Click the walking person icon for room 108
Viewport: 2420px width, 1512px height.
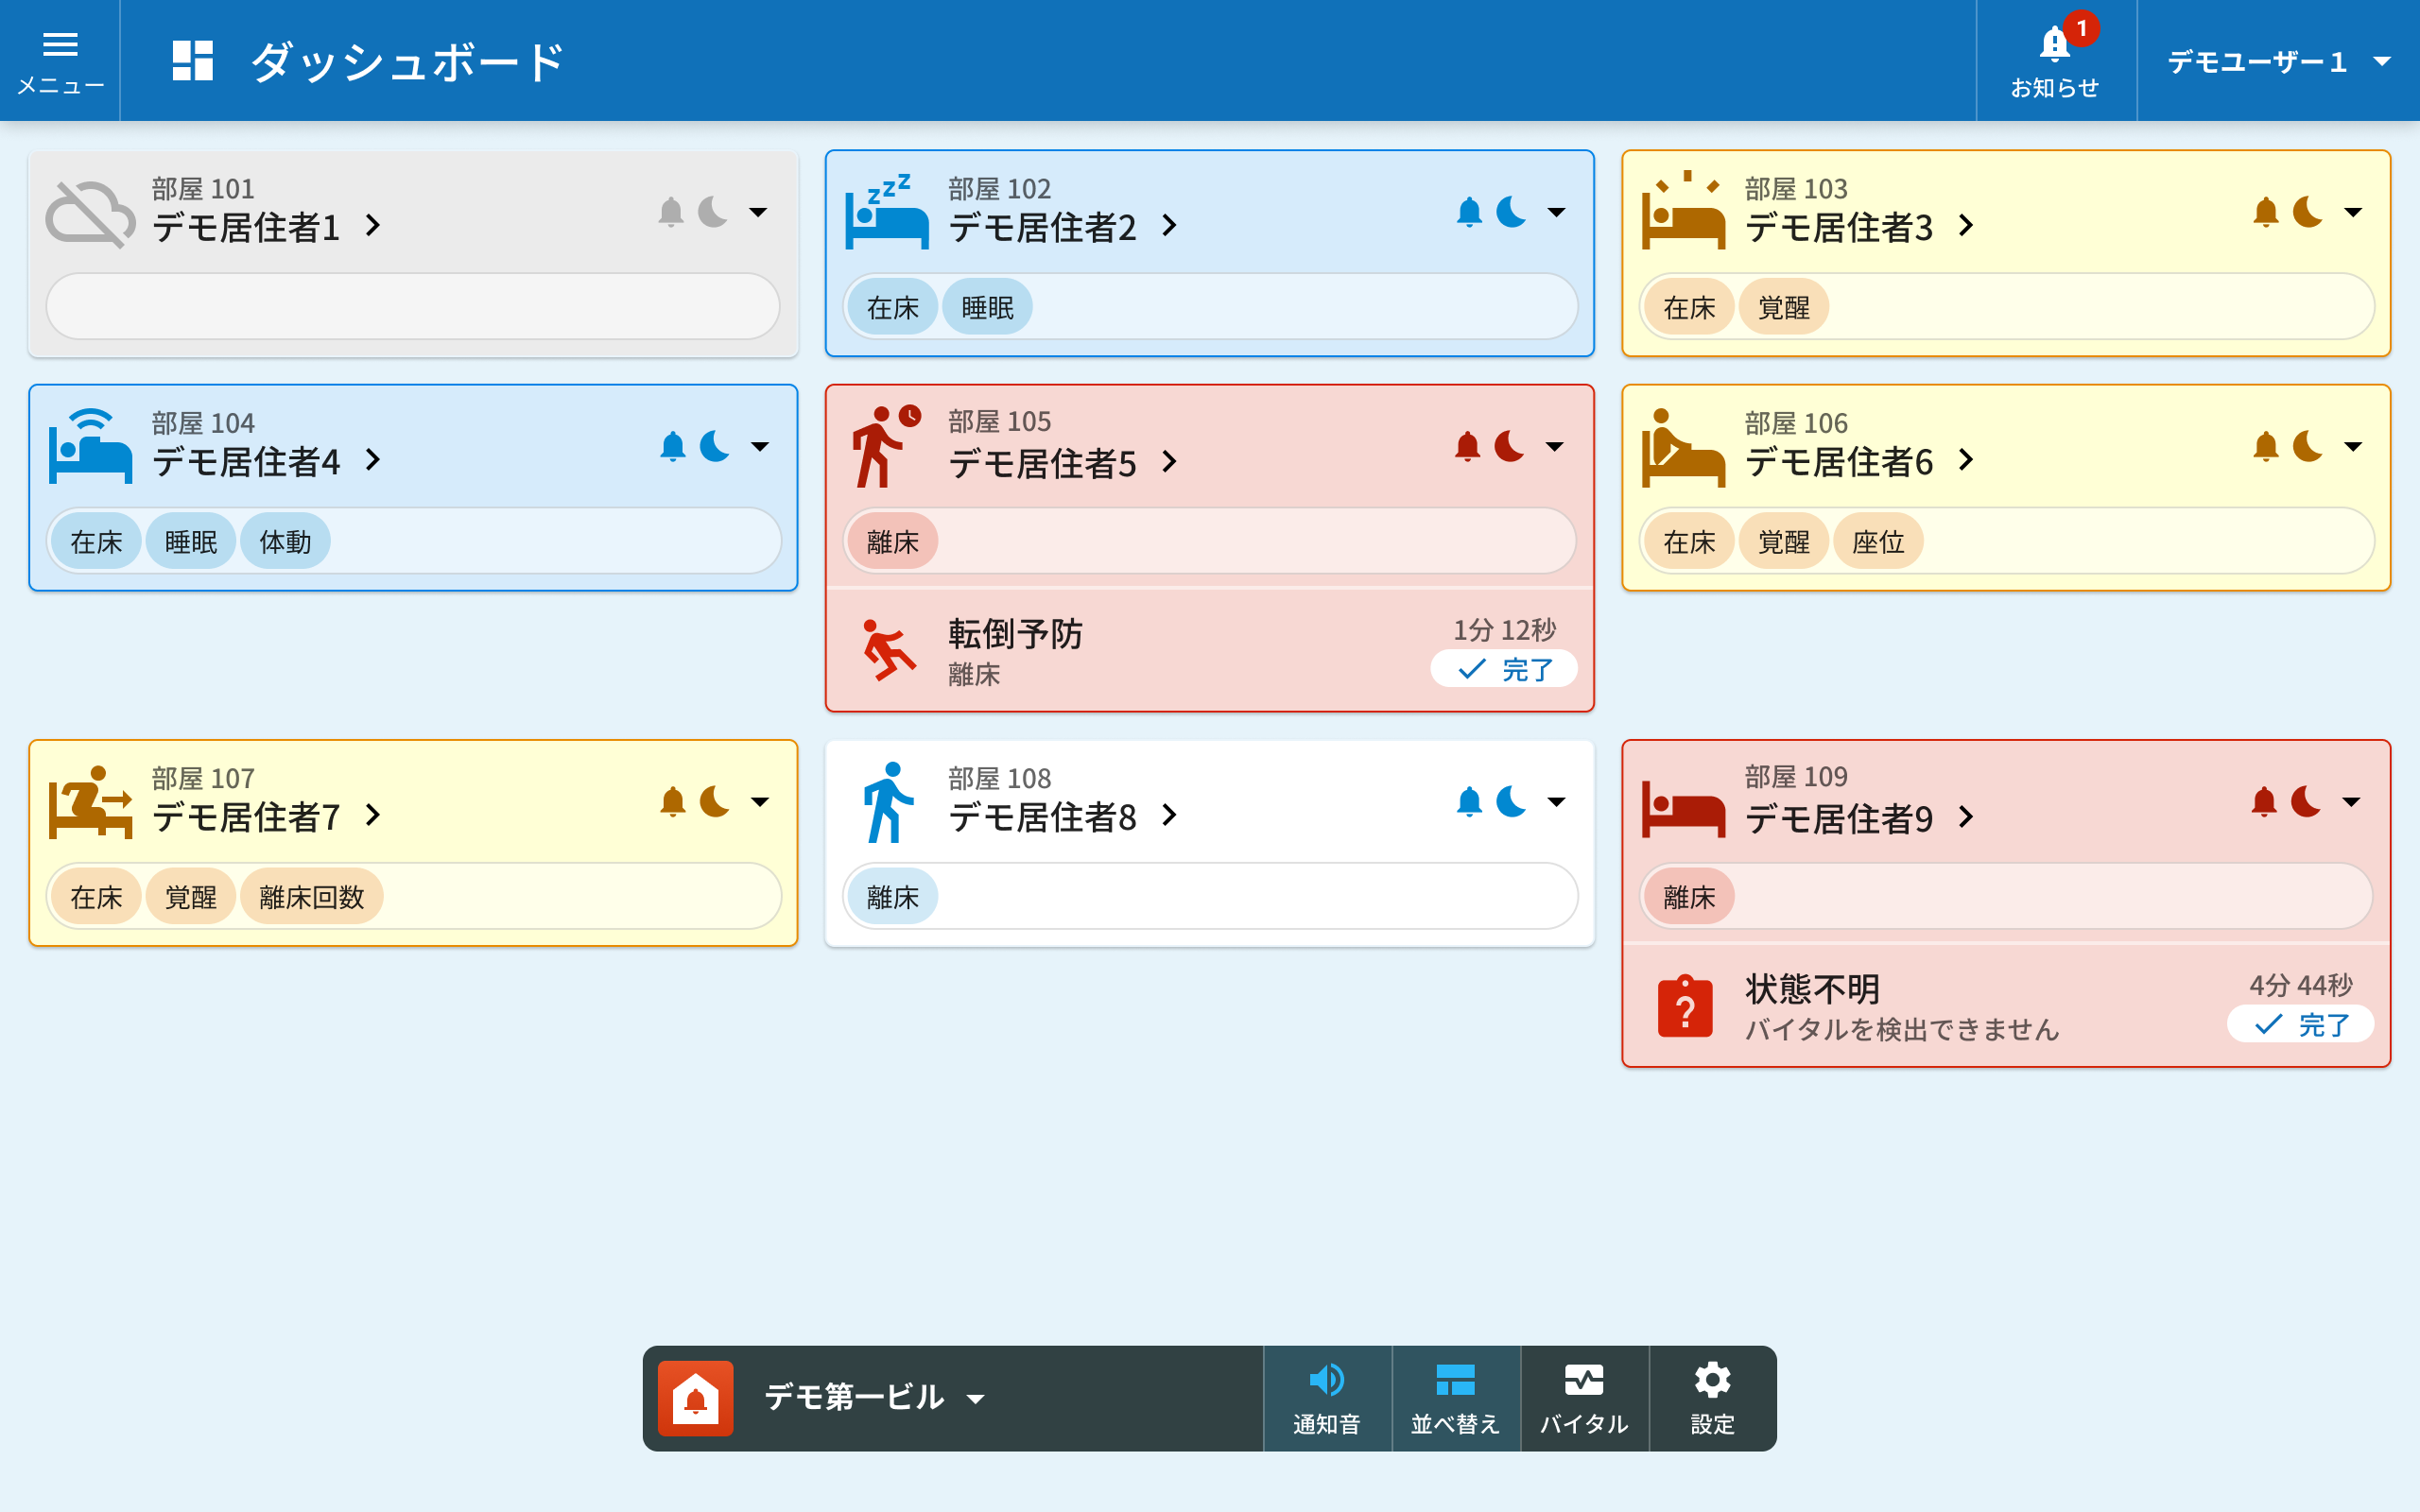(x=886, y=802)
